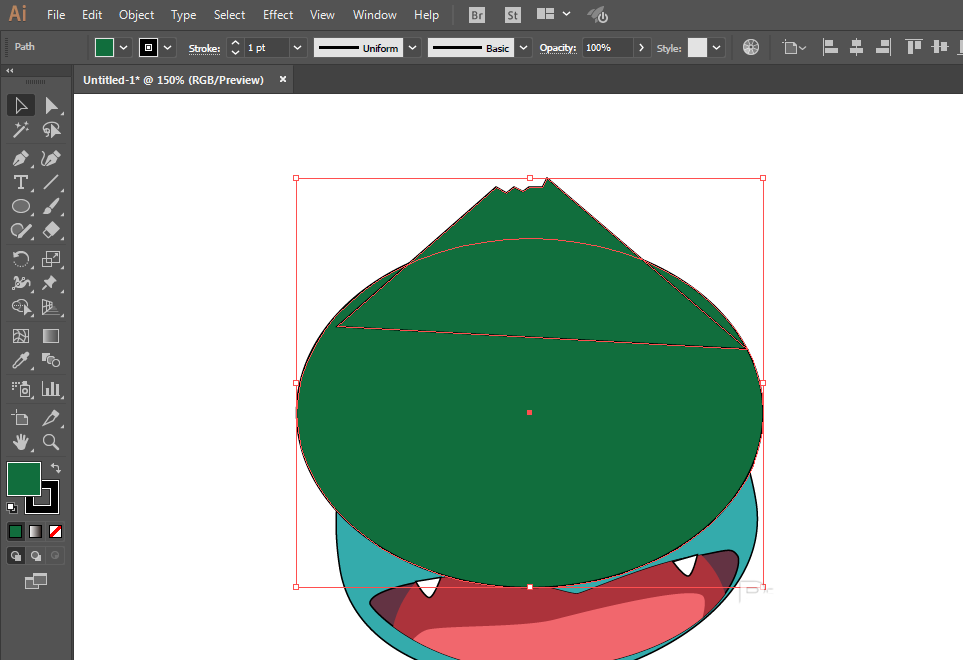Open Arrange Documents dropdown
The width and height of the screenshot is (963, 660).
[x=553, y=14]
